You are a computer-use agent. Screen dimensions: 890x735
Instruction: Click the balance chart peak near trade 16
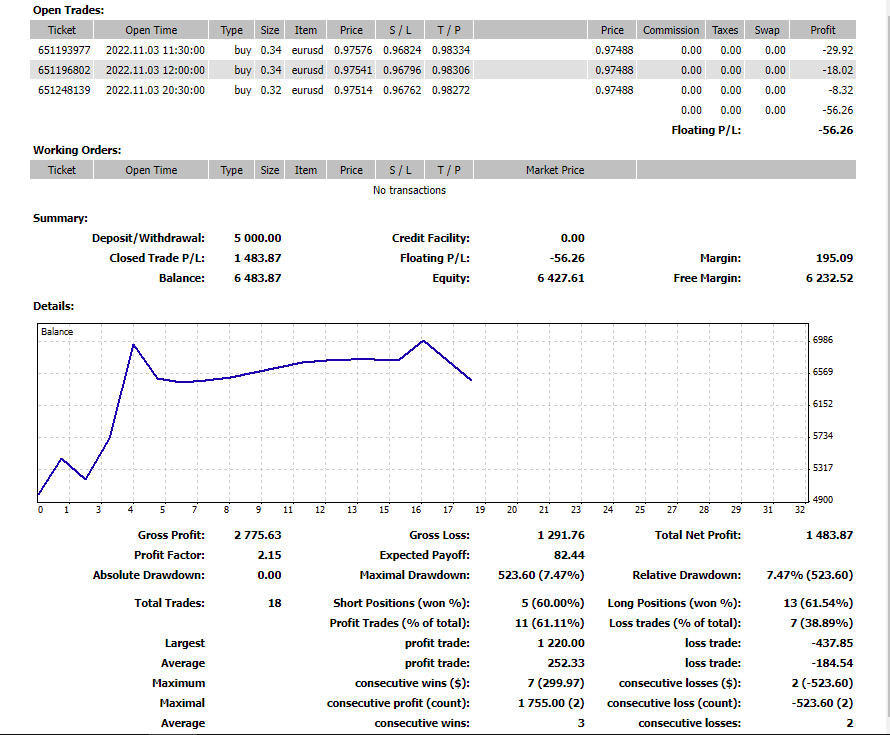tap(423, 341)
